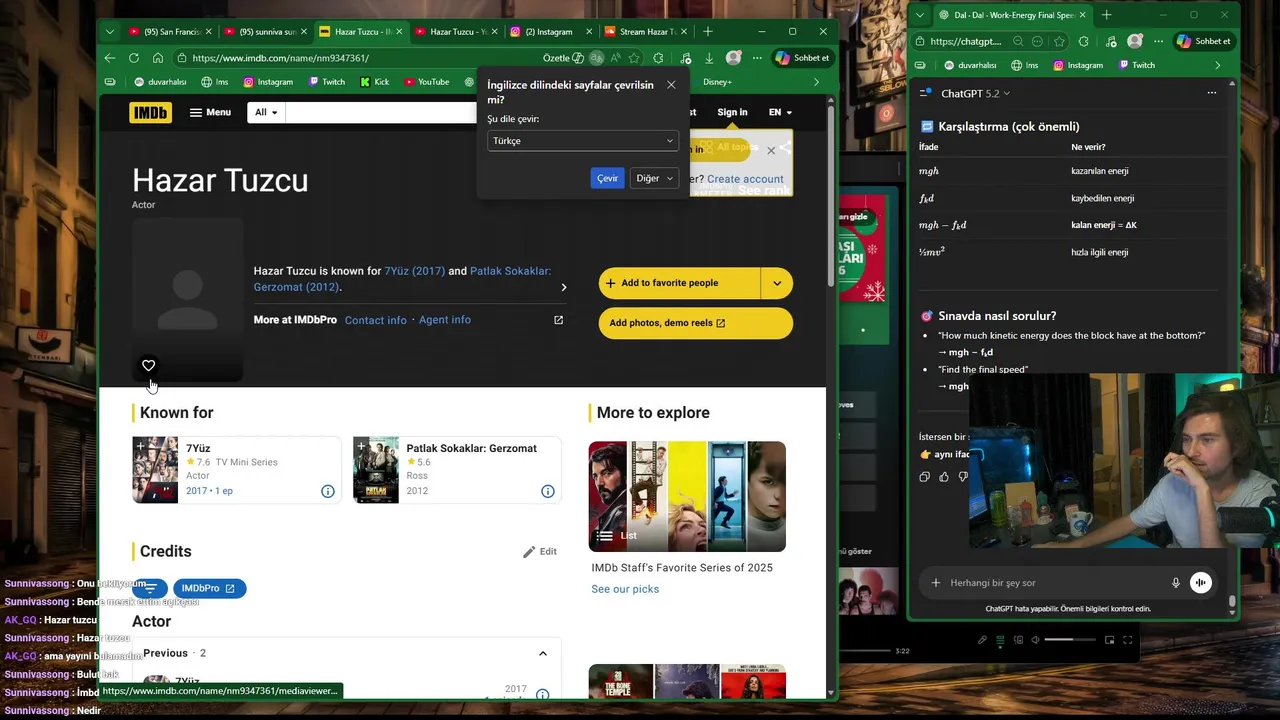Click See our picks link
Image resolution: width=1280 pixels, height=720 pixels.
(625, 589)
